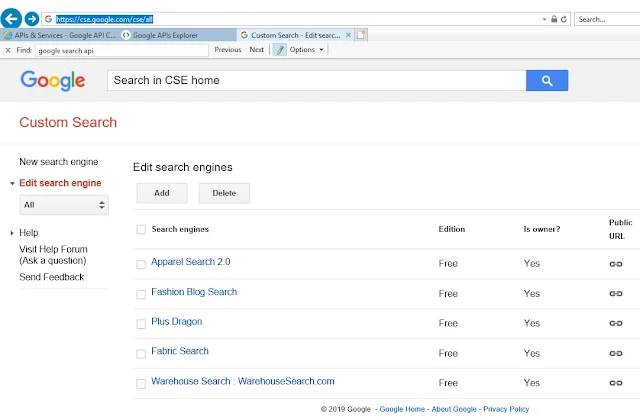Click the browser Forward arrow button
Viewport: 640px width, 420px height.
(x=32, y=19)
